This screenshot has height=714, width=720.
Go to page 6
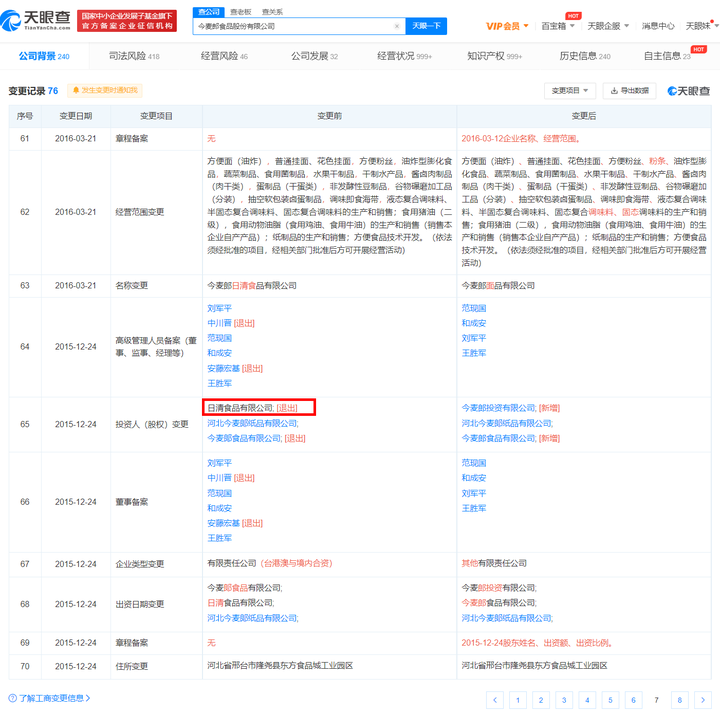(x=633, y=700)
